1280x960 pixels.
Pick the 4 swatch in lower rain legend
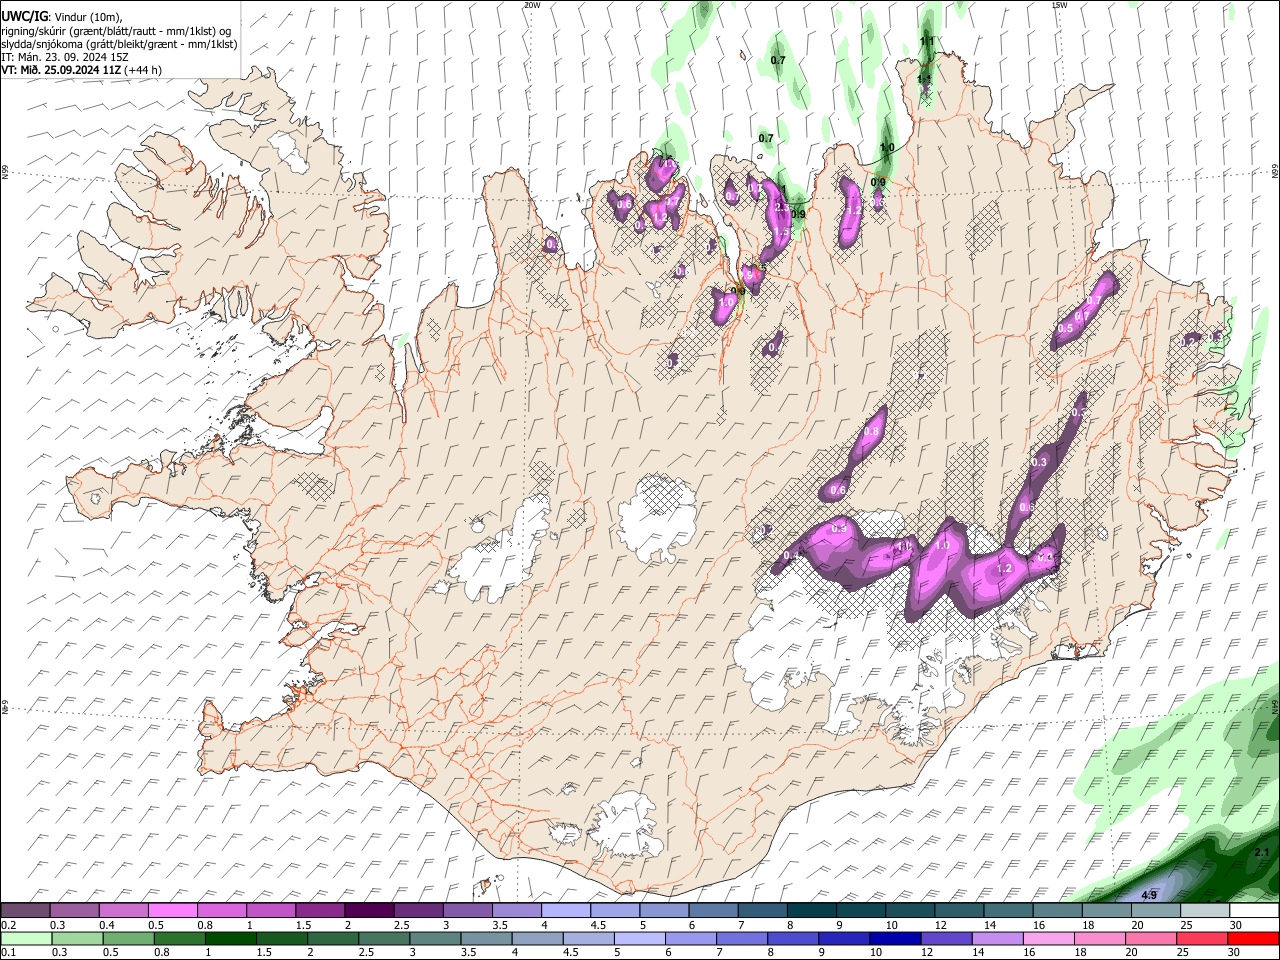tap(537, 938)
